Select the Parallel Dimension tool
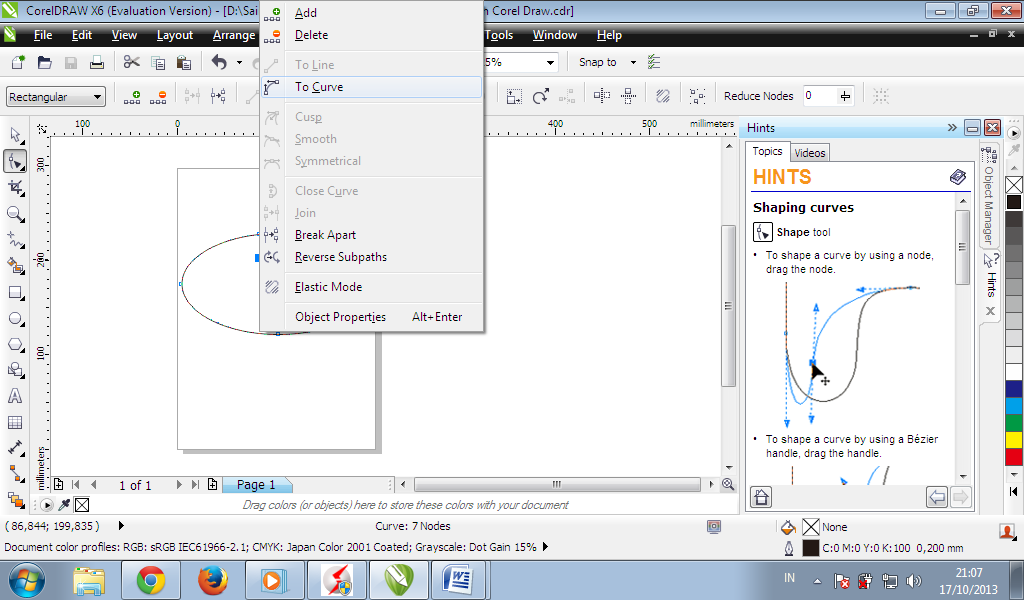Viewport: 1024px width, 600px height. [x=16, y=449]
